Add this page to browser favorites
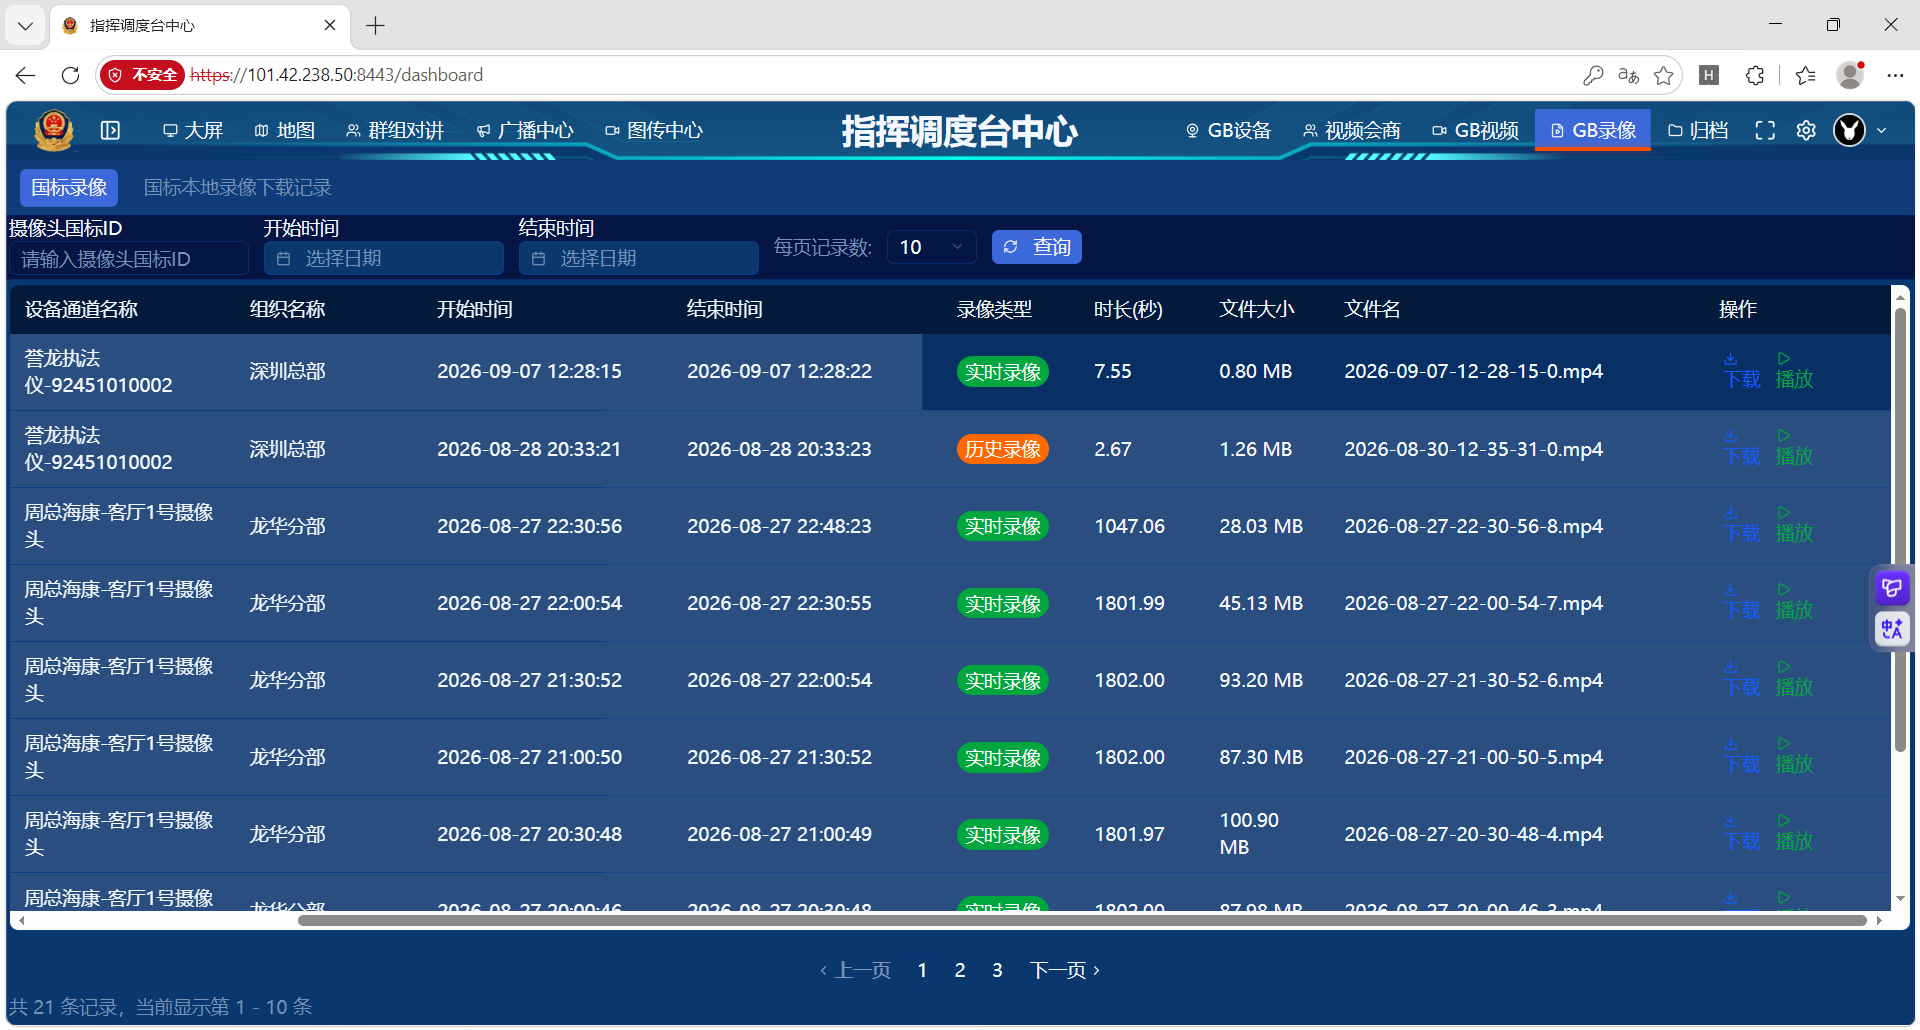 (1663, 75)
